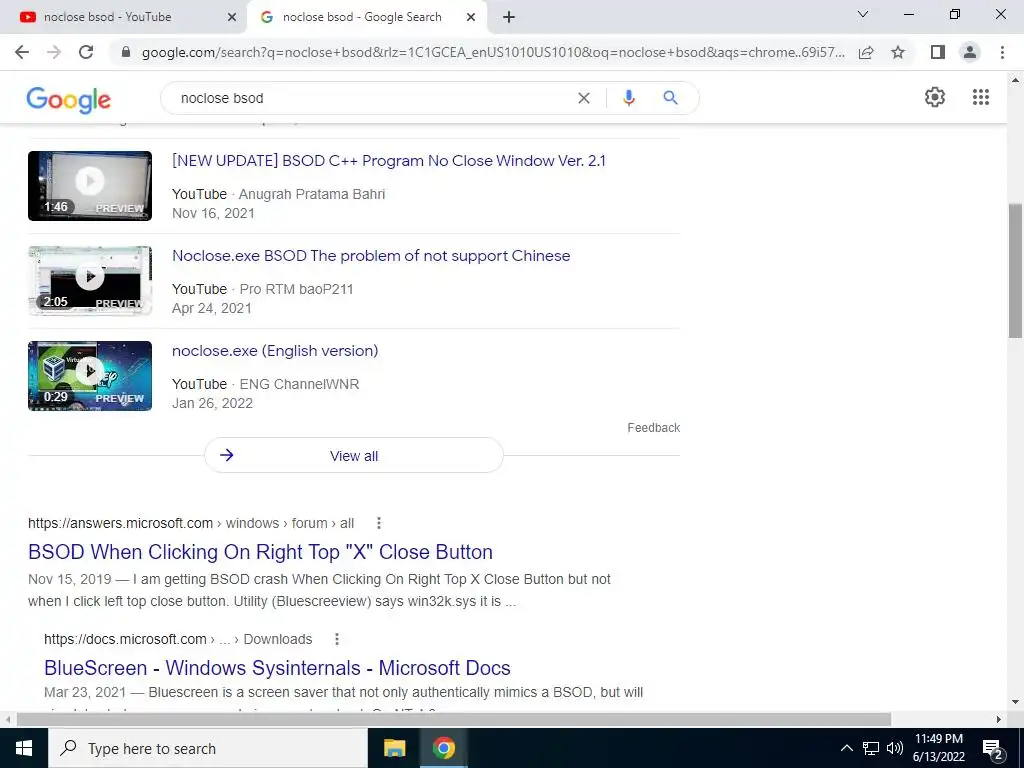Open options for answers.microsoft.com result
This screenshot has width=1024, height=768.
[x=379, y=523]
